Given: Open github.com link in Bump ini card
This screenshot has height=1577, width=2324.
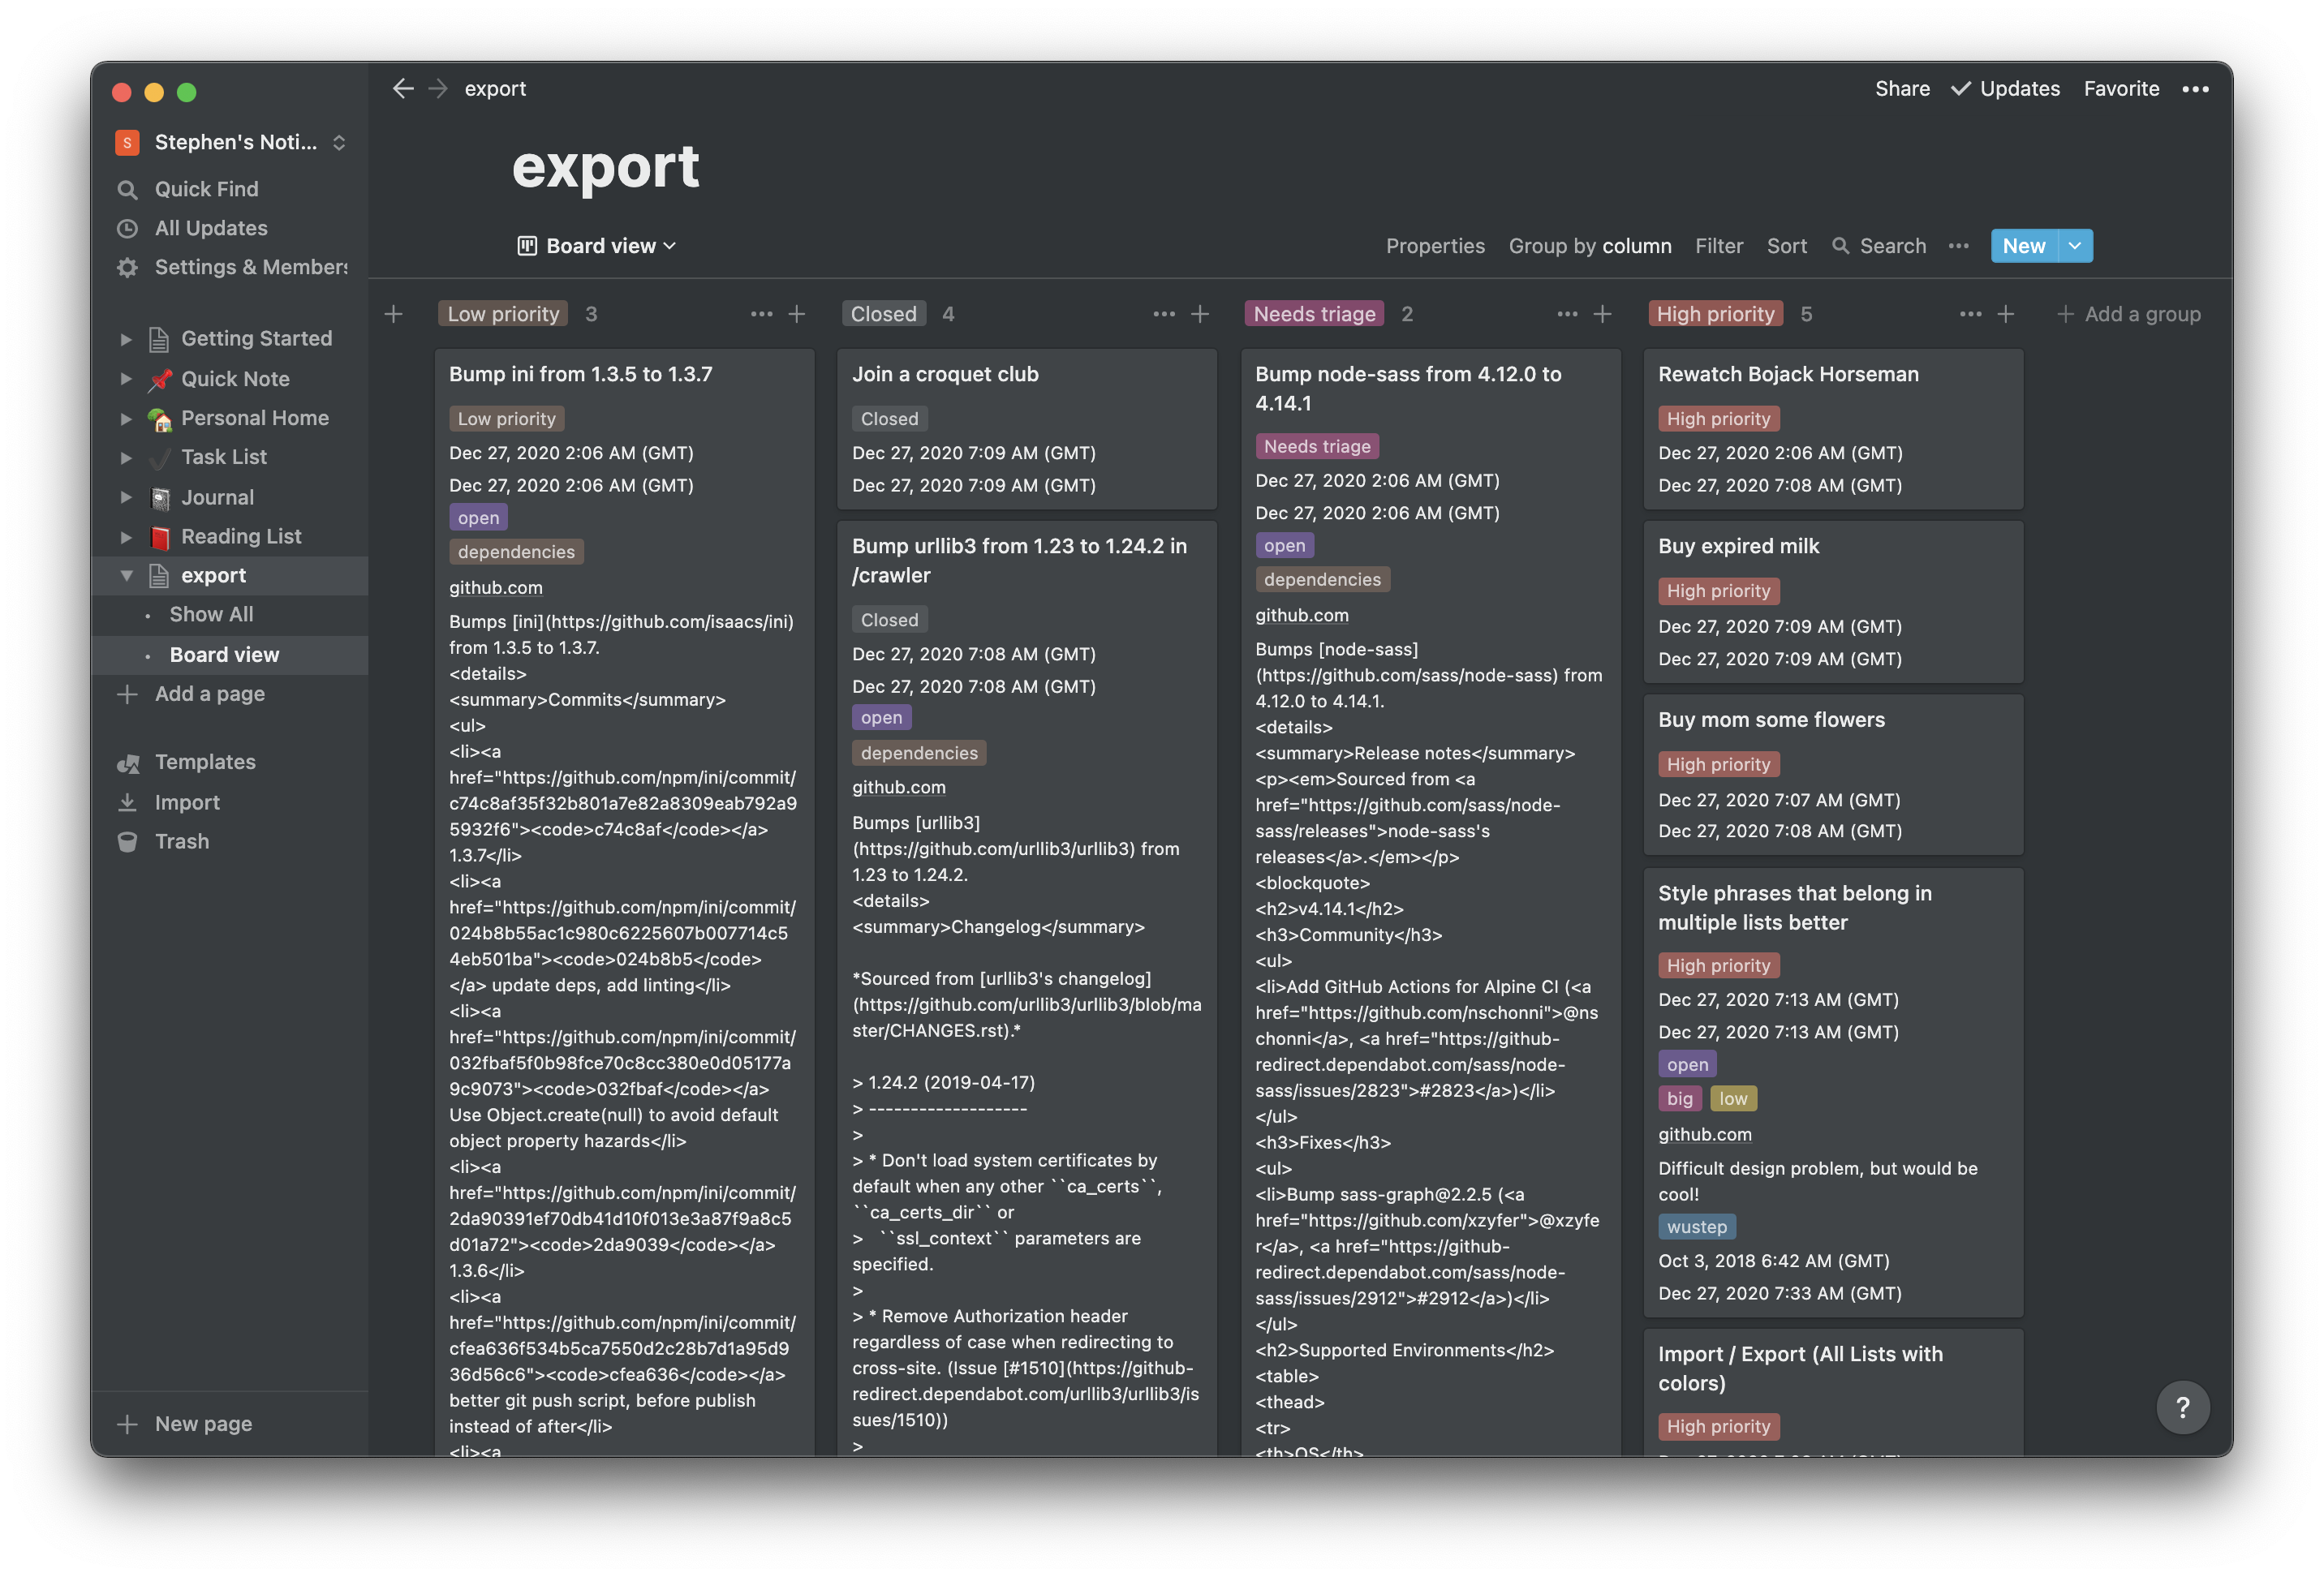Looking at the screenshot, I should tap(495, 588).
